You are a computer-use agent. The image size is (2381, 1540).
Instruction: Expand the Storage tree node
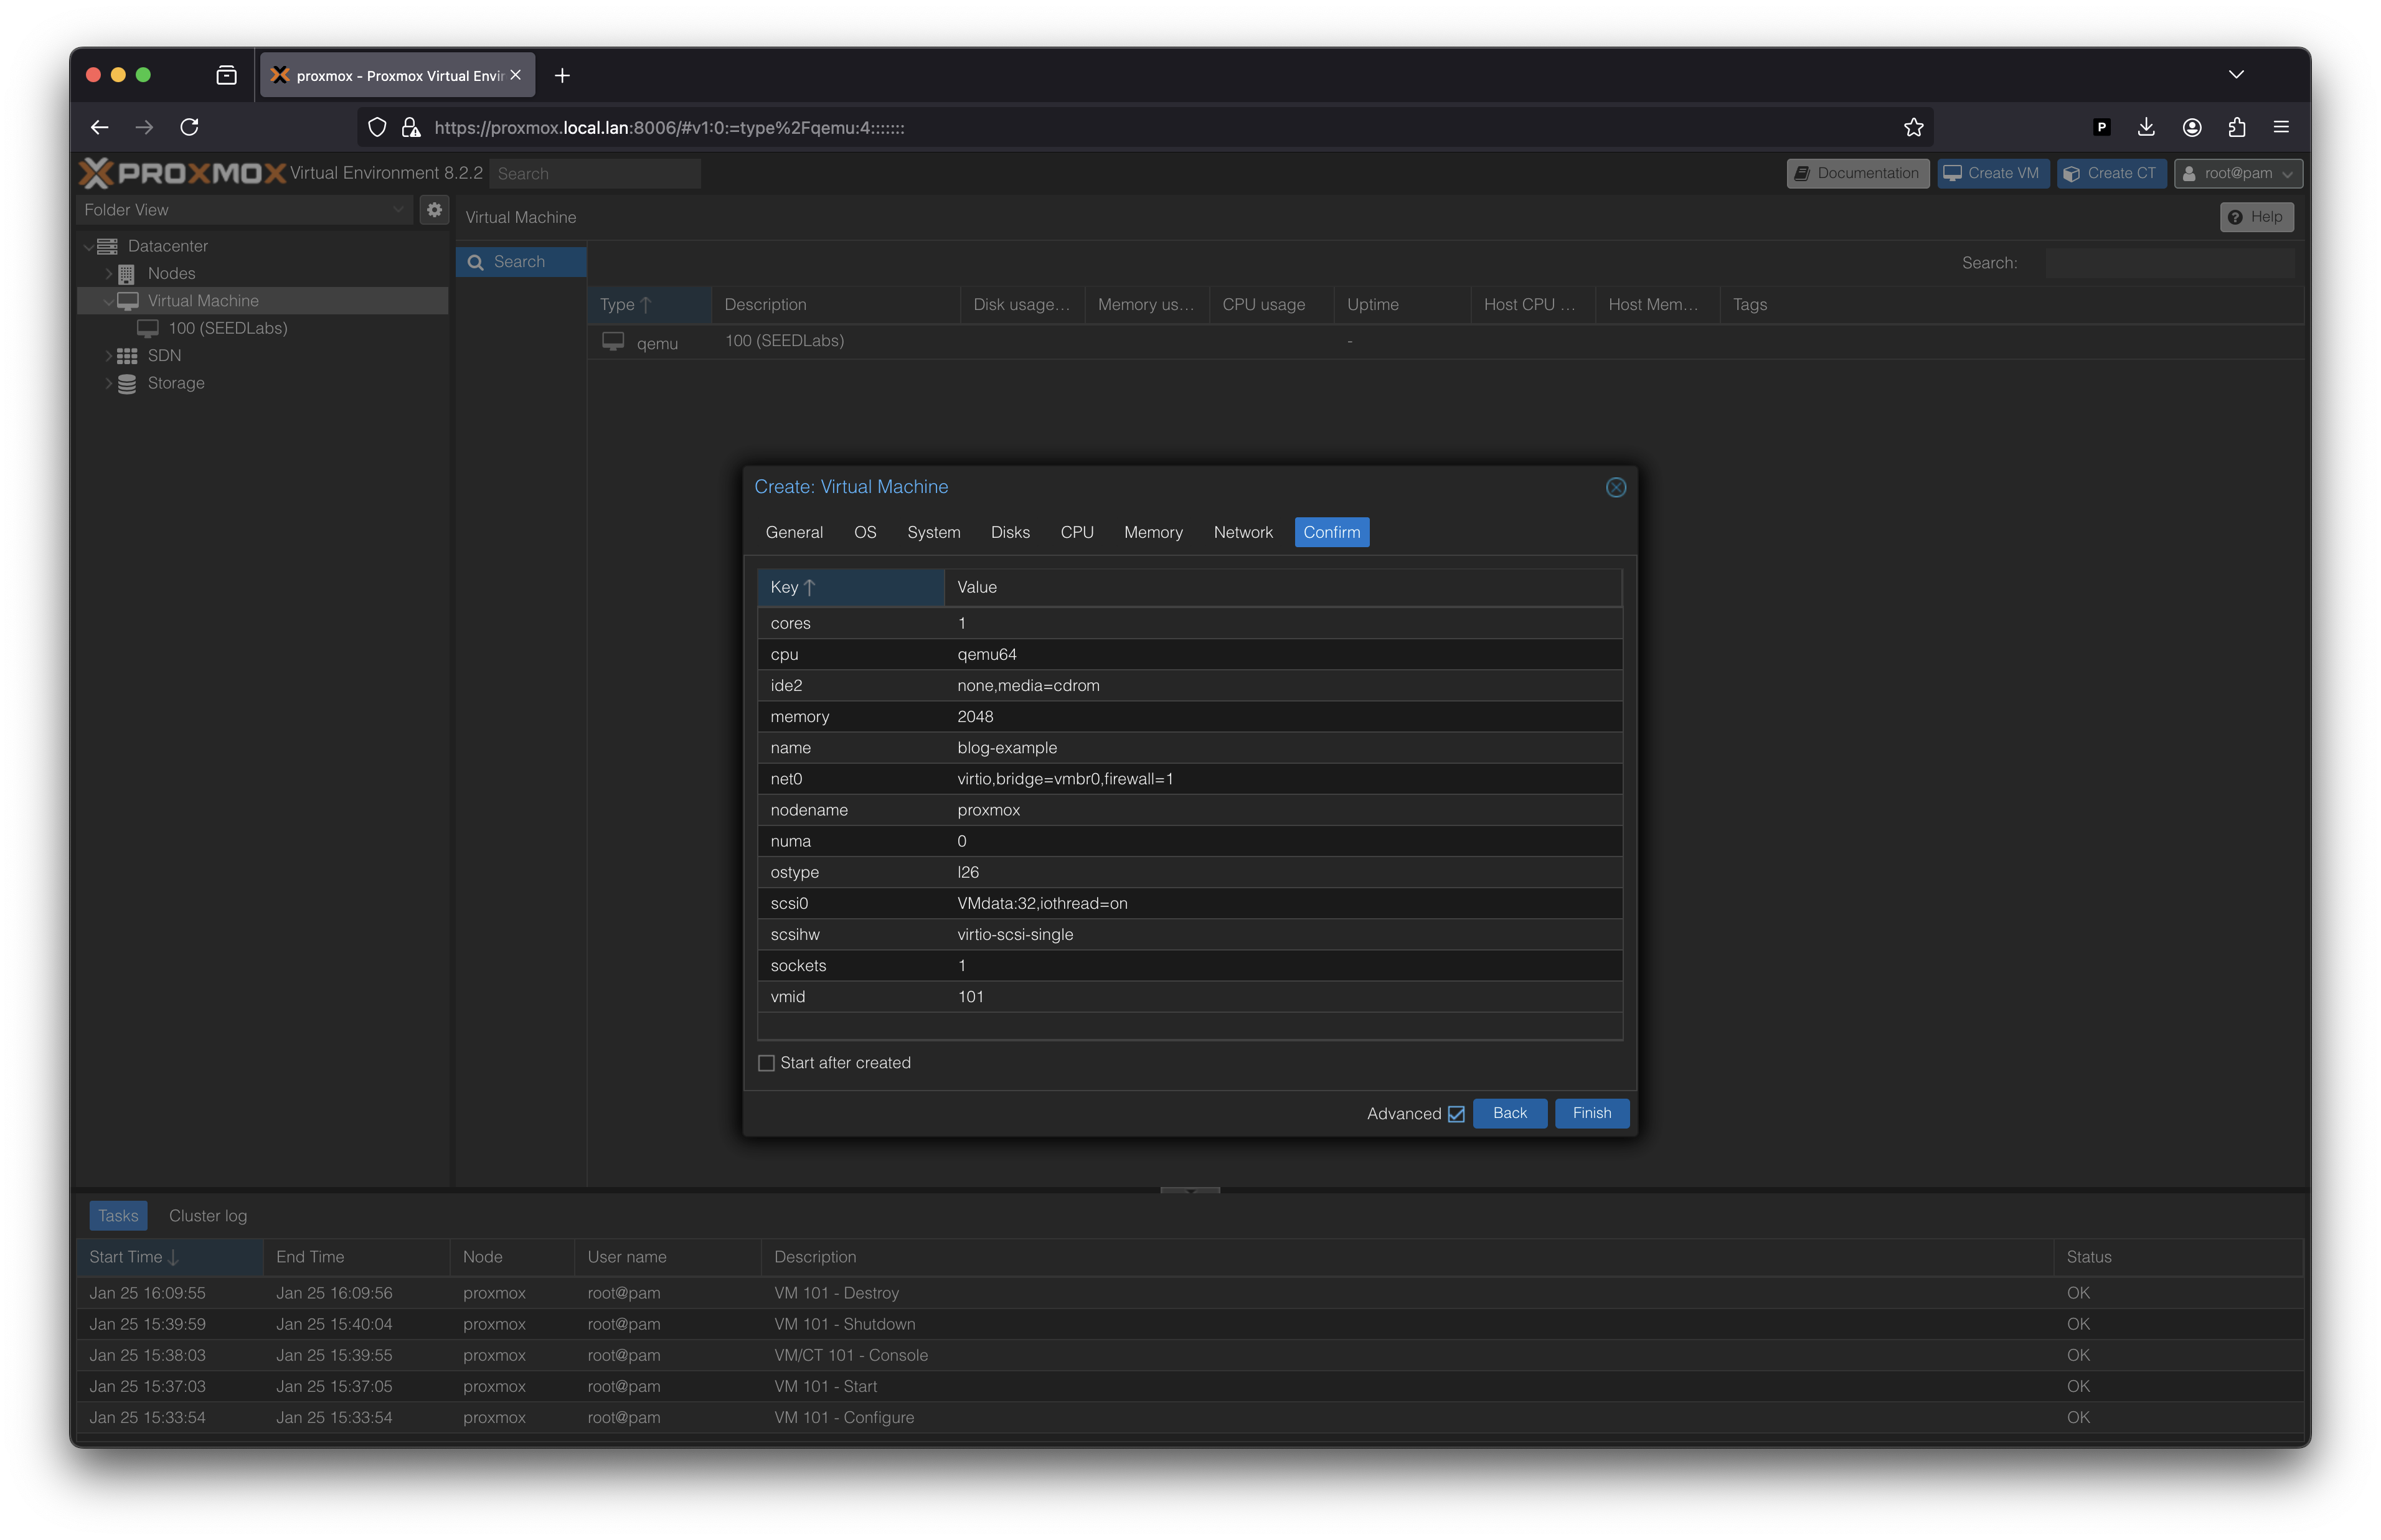[109, 383]
